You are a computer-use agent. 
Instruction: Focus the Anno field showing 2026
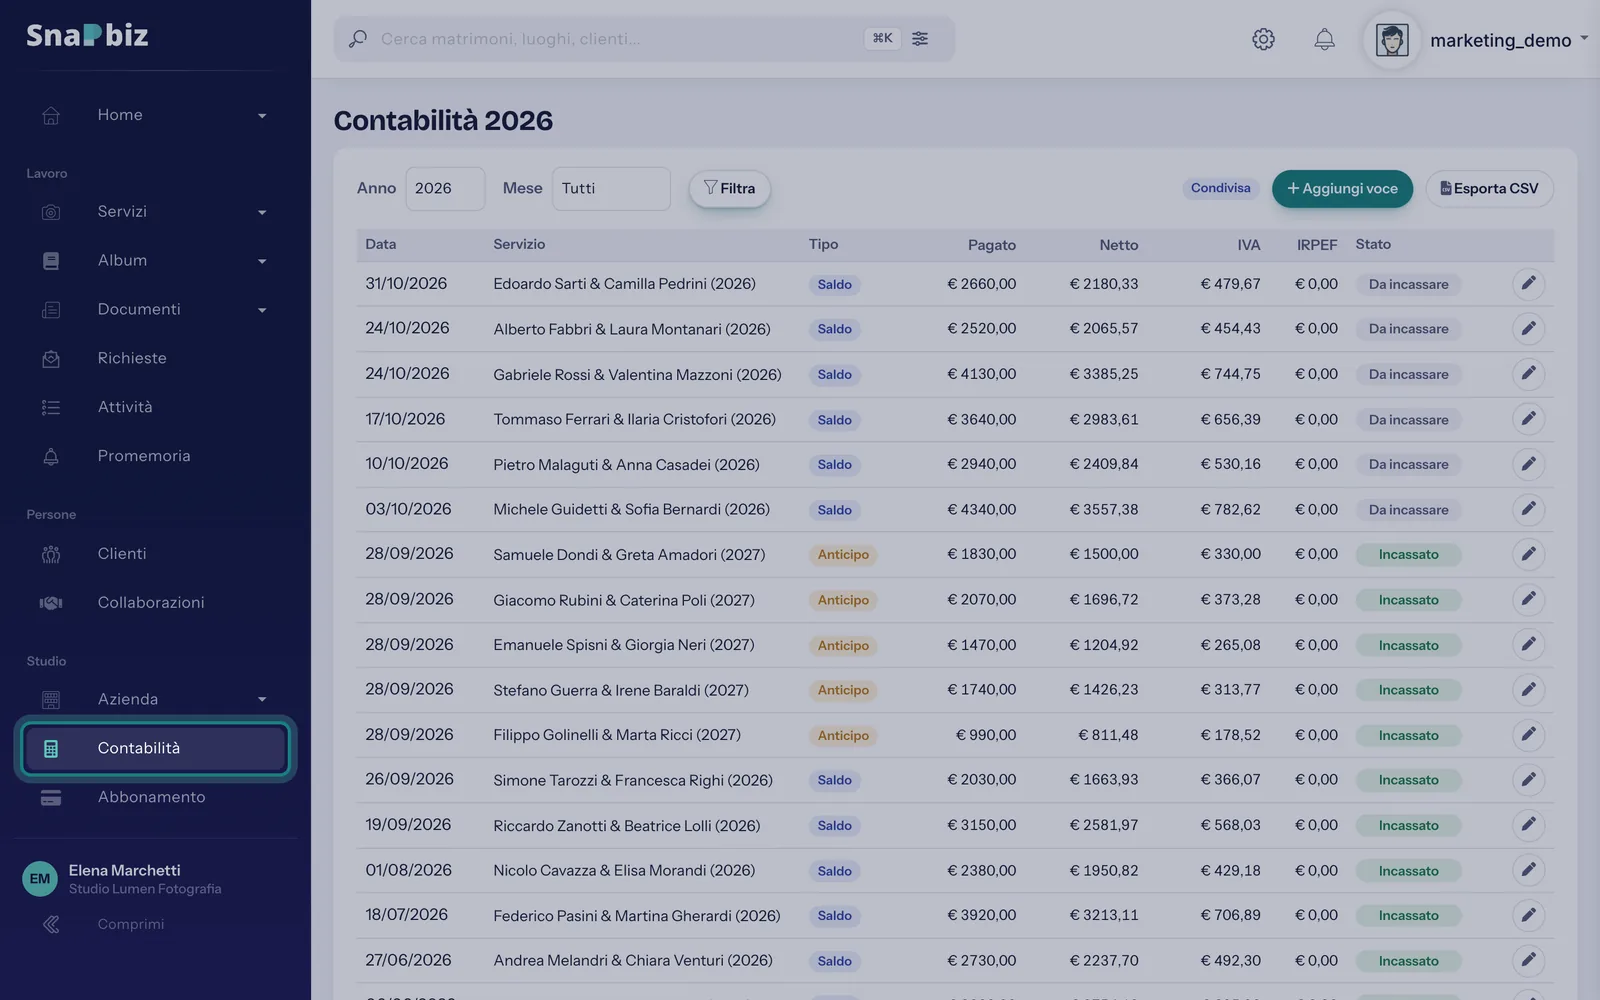pyautogui.click(x=445, y=188)
